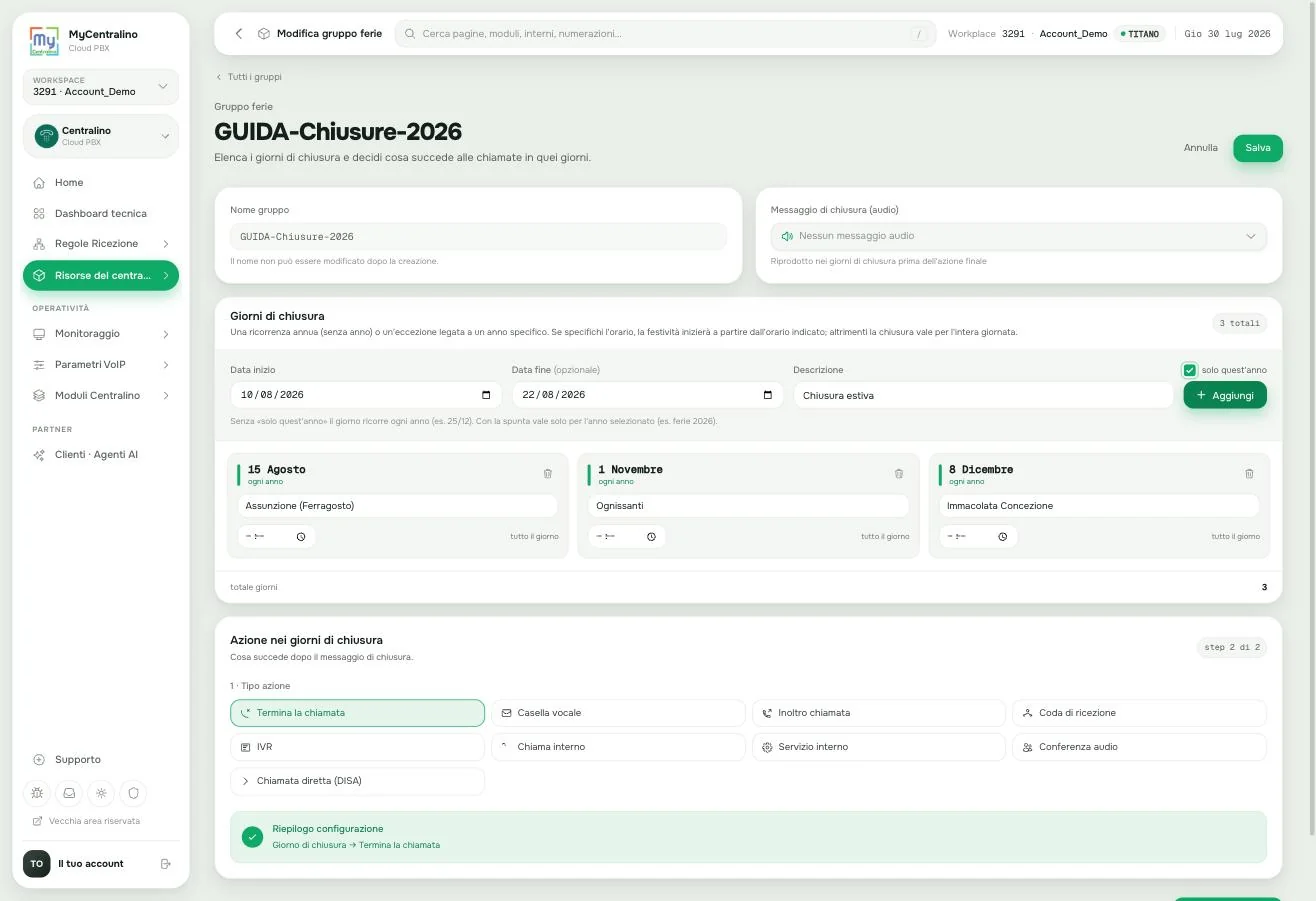The image size is (1316, 901).
Task: Click the green Salva button
Action: coord(1258,148)
